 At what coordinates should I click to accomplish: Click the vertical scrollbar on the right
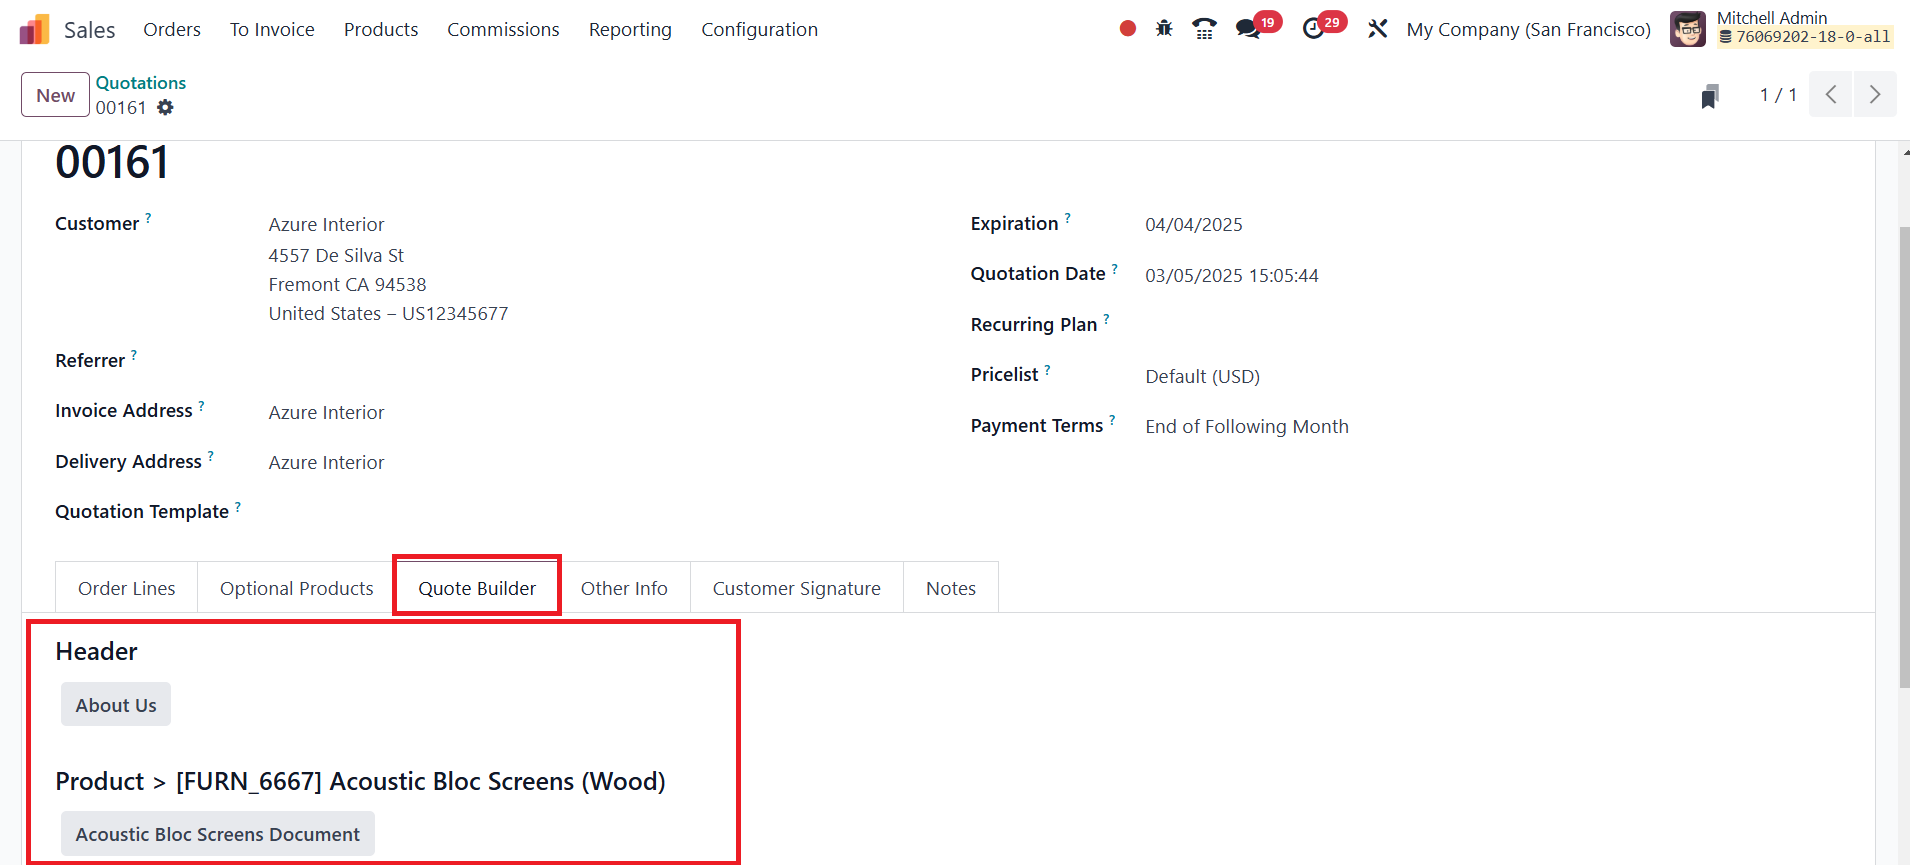(1904, 457)
